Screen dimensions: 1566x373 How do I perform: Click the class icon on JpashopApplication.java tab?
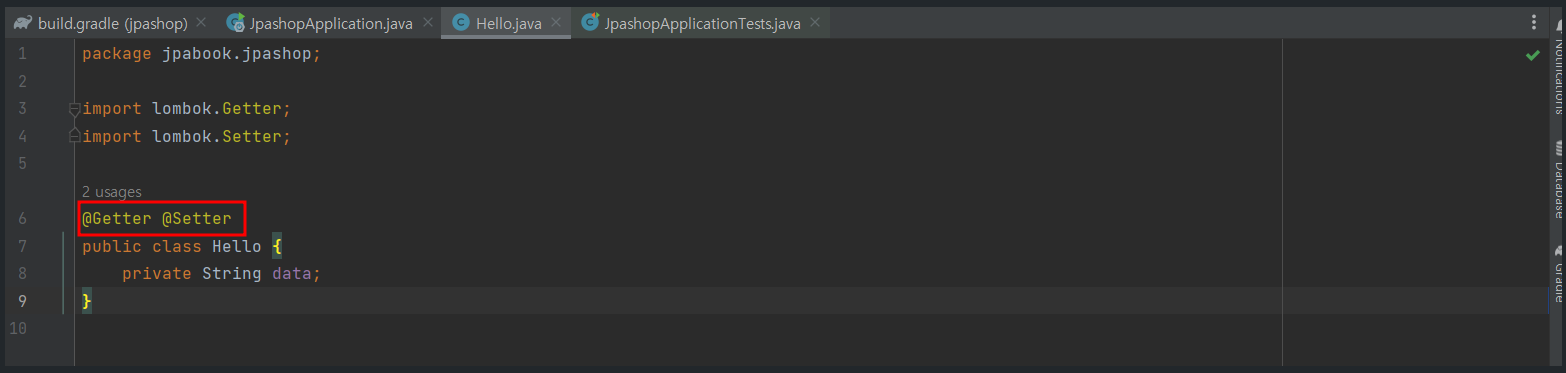pos(236,23)
